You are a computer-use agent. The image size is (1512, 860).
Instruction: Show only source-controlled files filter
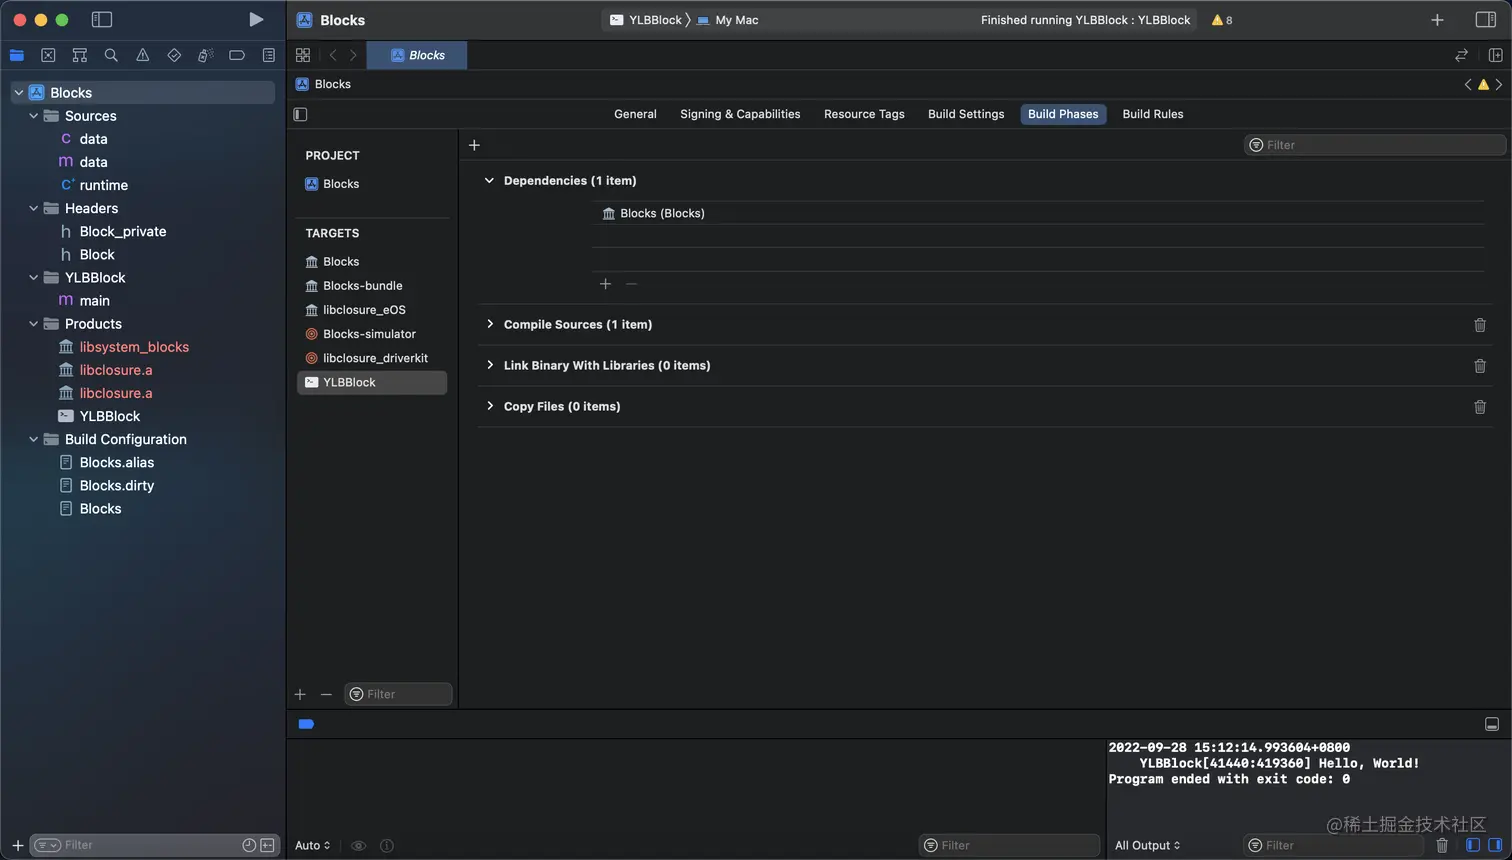(x=267, y=845)
